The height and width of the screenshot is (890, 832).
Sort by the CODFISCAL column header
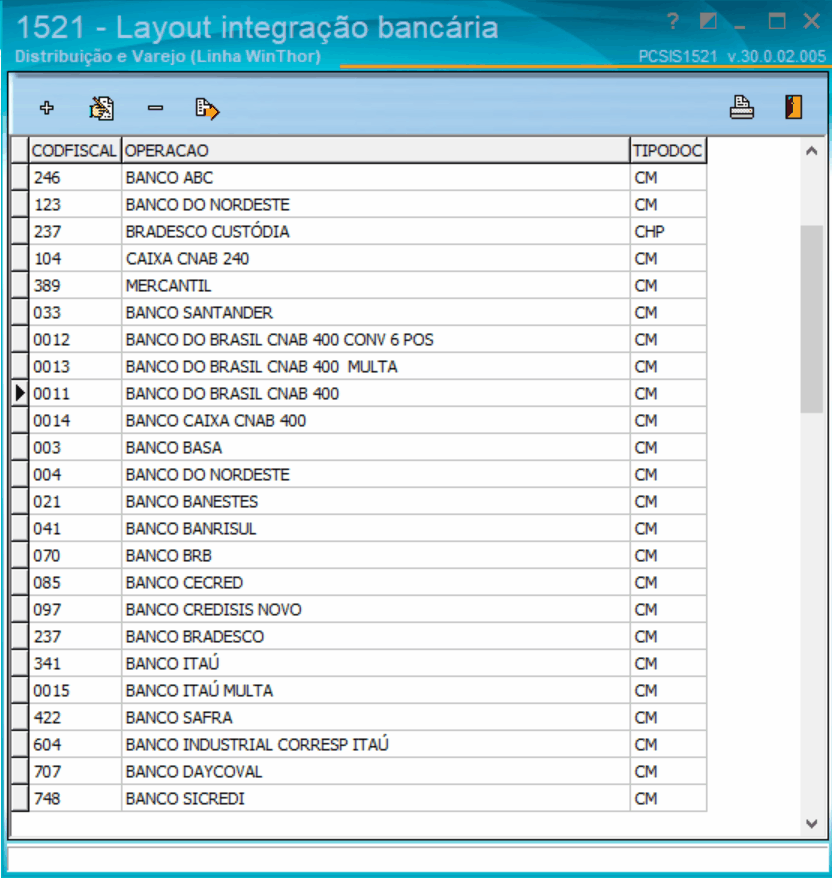pos(75,150)
